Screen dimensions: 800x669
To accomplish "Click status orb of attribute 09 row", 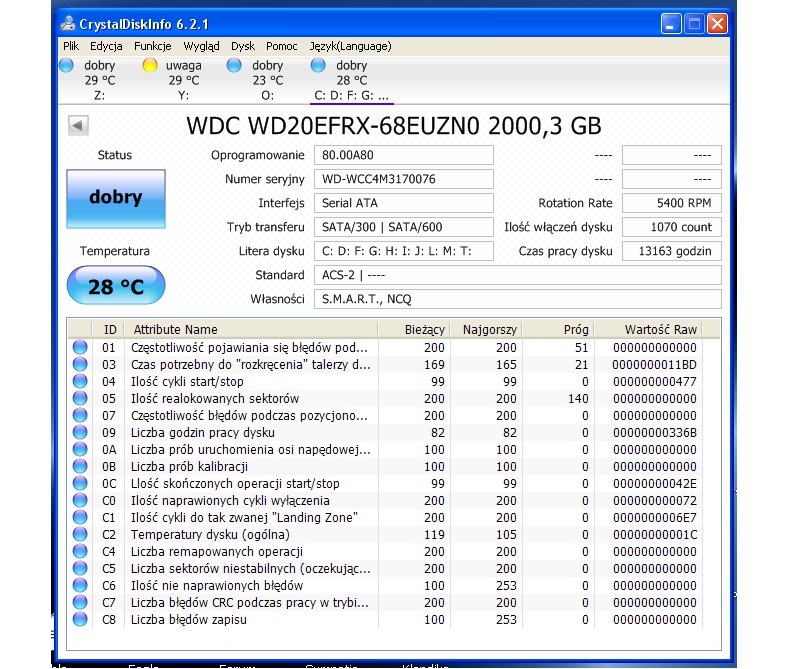I will [80, 432].
